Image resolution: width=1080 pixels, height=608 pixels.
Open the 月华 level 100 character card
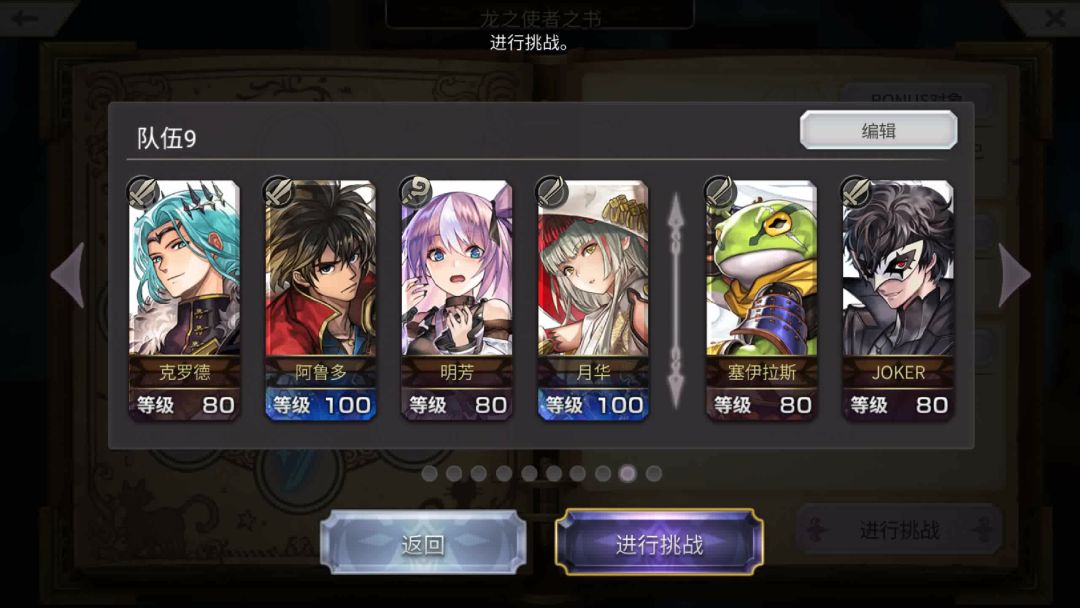593,300
